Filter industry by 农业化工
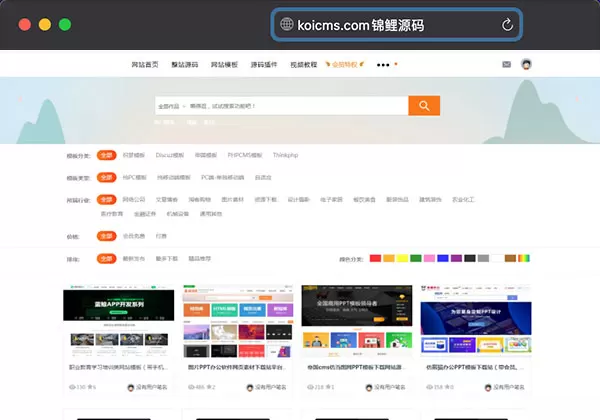Viewport: 600px width, 420px height. pos(463,200)
